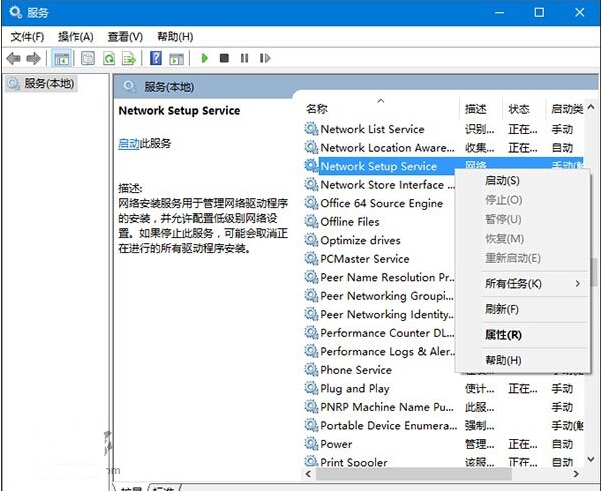Click the Restart Service toolbar icon

(x=263, y=59)
